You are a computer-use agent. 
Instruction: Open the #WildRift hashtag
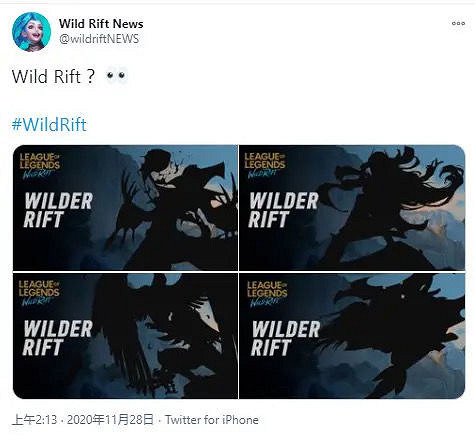click(49, 125)
